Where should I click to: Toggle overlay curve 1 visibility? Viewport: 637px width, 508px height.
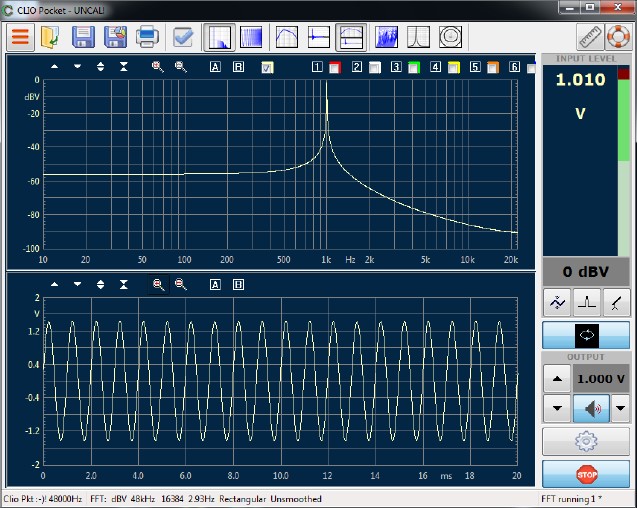(x=318, y=67)
